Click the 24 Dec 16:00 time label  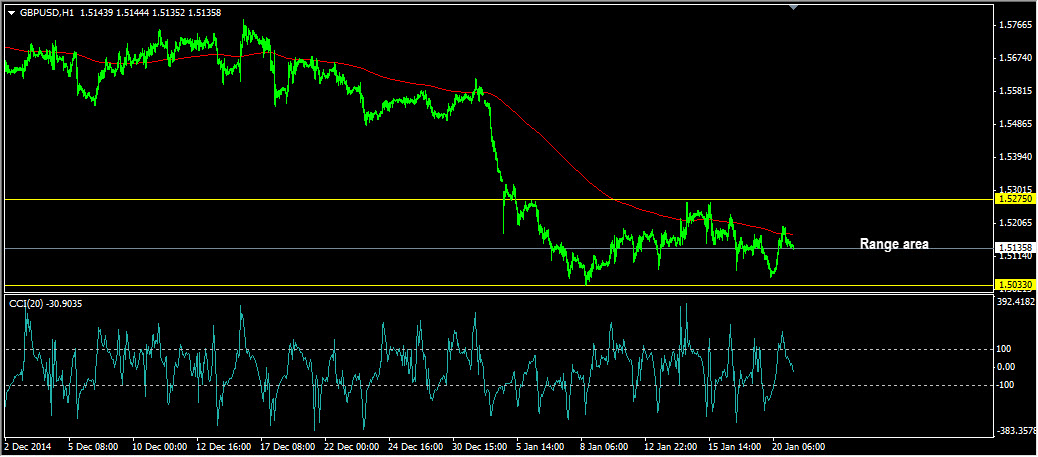[416, 446]
